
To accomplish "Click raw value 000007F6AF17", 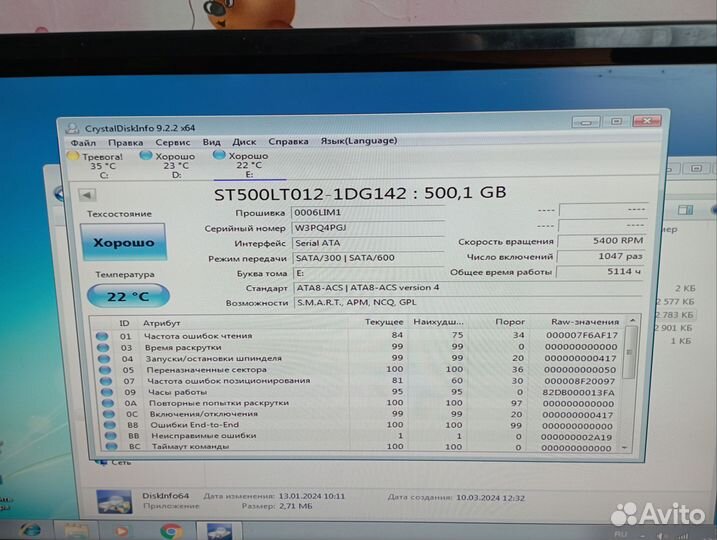I will tap(582, 335).
